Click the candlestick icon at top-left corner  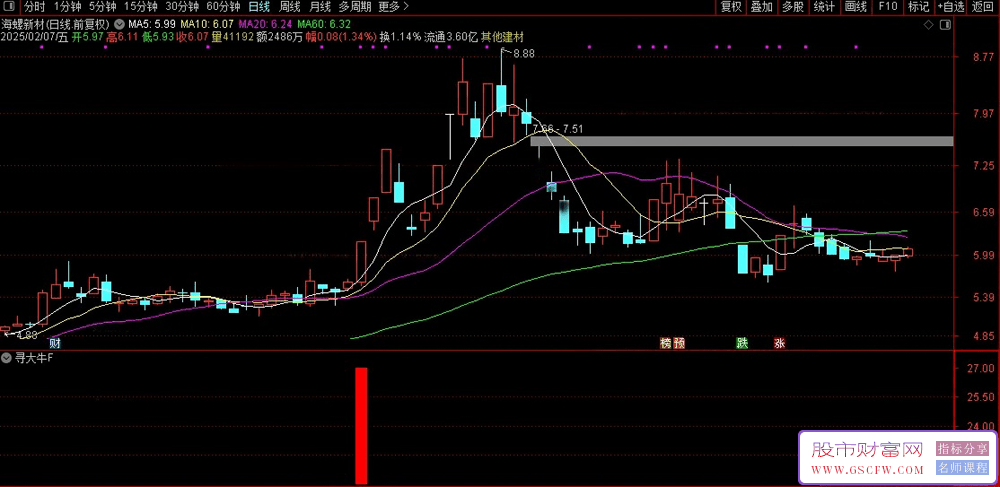(x=10, y=6)
